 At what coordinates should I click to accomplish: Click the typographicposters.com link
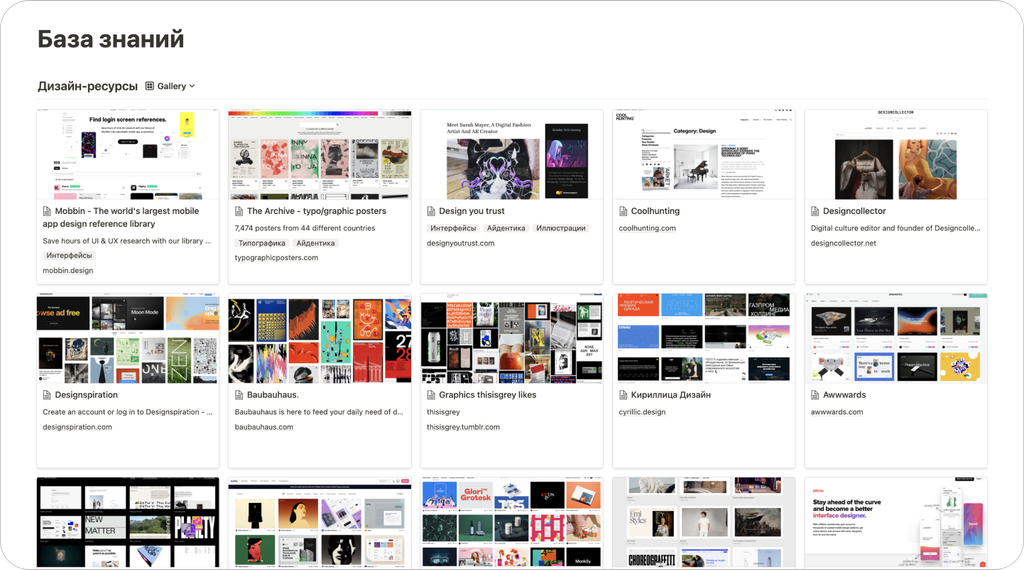point(276,258)
